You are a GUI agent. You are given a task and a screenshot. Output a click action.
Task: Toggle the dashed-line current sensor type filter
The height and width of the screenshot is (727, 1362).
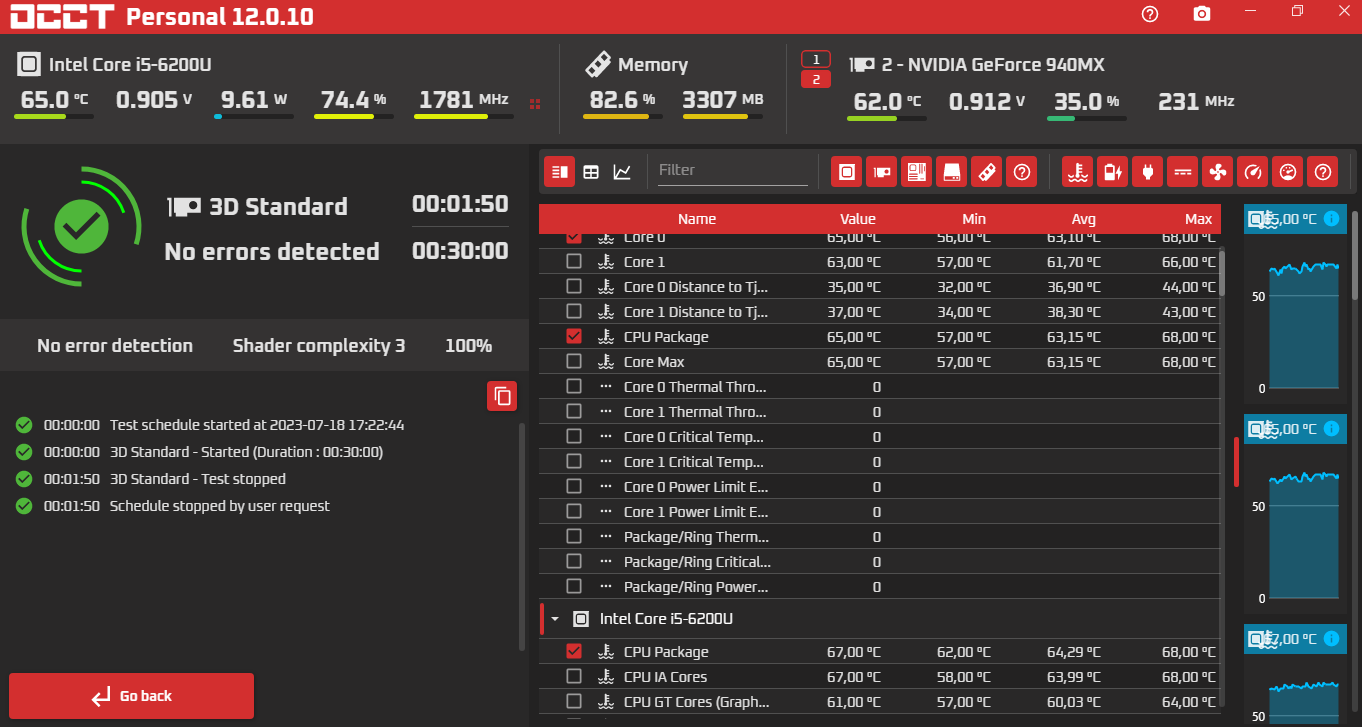pos(1183,171)
